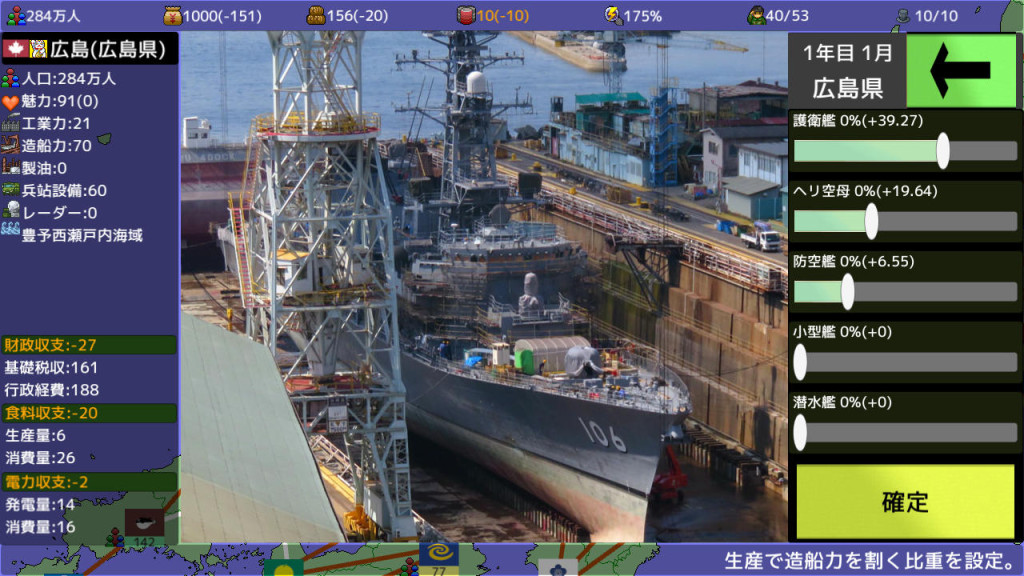Adjust the 護衛艦 production slider
Image resolution: width=1024 pixels, height=576 pixels.
pyautogui.click(x=944, y=151)
